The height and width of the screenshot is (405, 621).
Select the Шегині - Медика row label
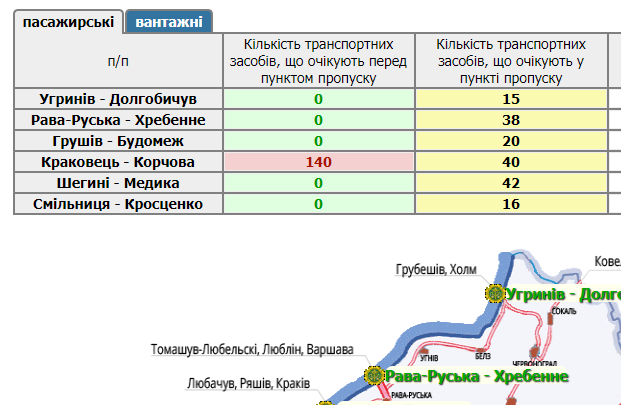pyautogui.click(x=118, y=182)
